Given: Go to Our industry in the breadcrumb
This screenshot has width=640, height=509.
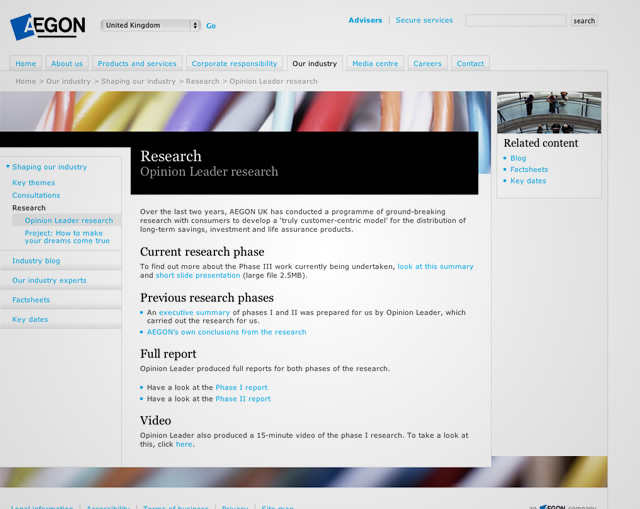Looking at the screenshot, I should point(68,81).
